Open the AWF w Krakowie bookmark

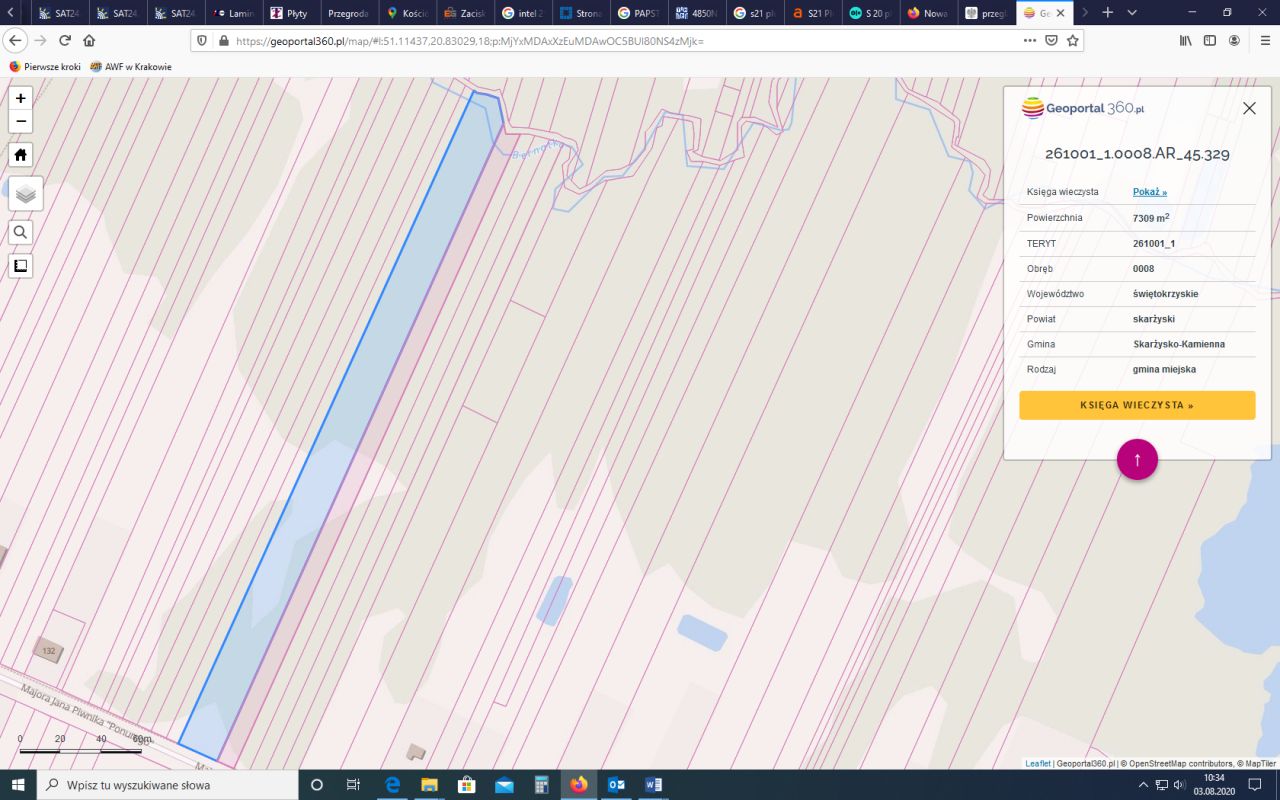click(x=131, y=67)
